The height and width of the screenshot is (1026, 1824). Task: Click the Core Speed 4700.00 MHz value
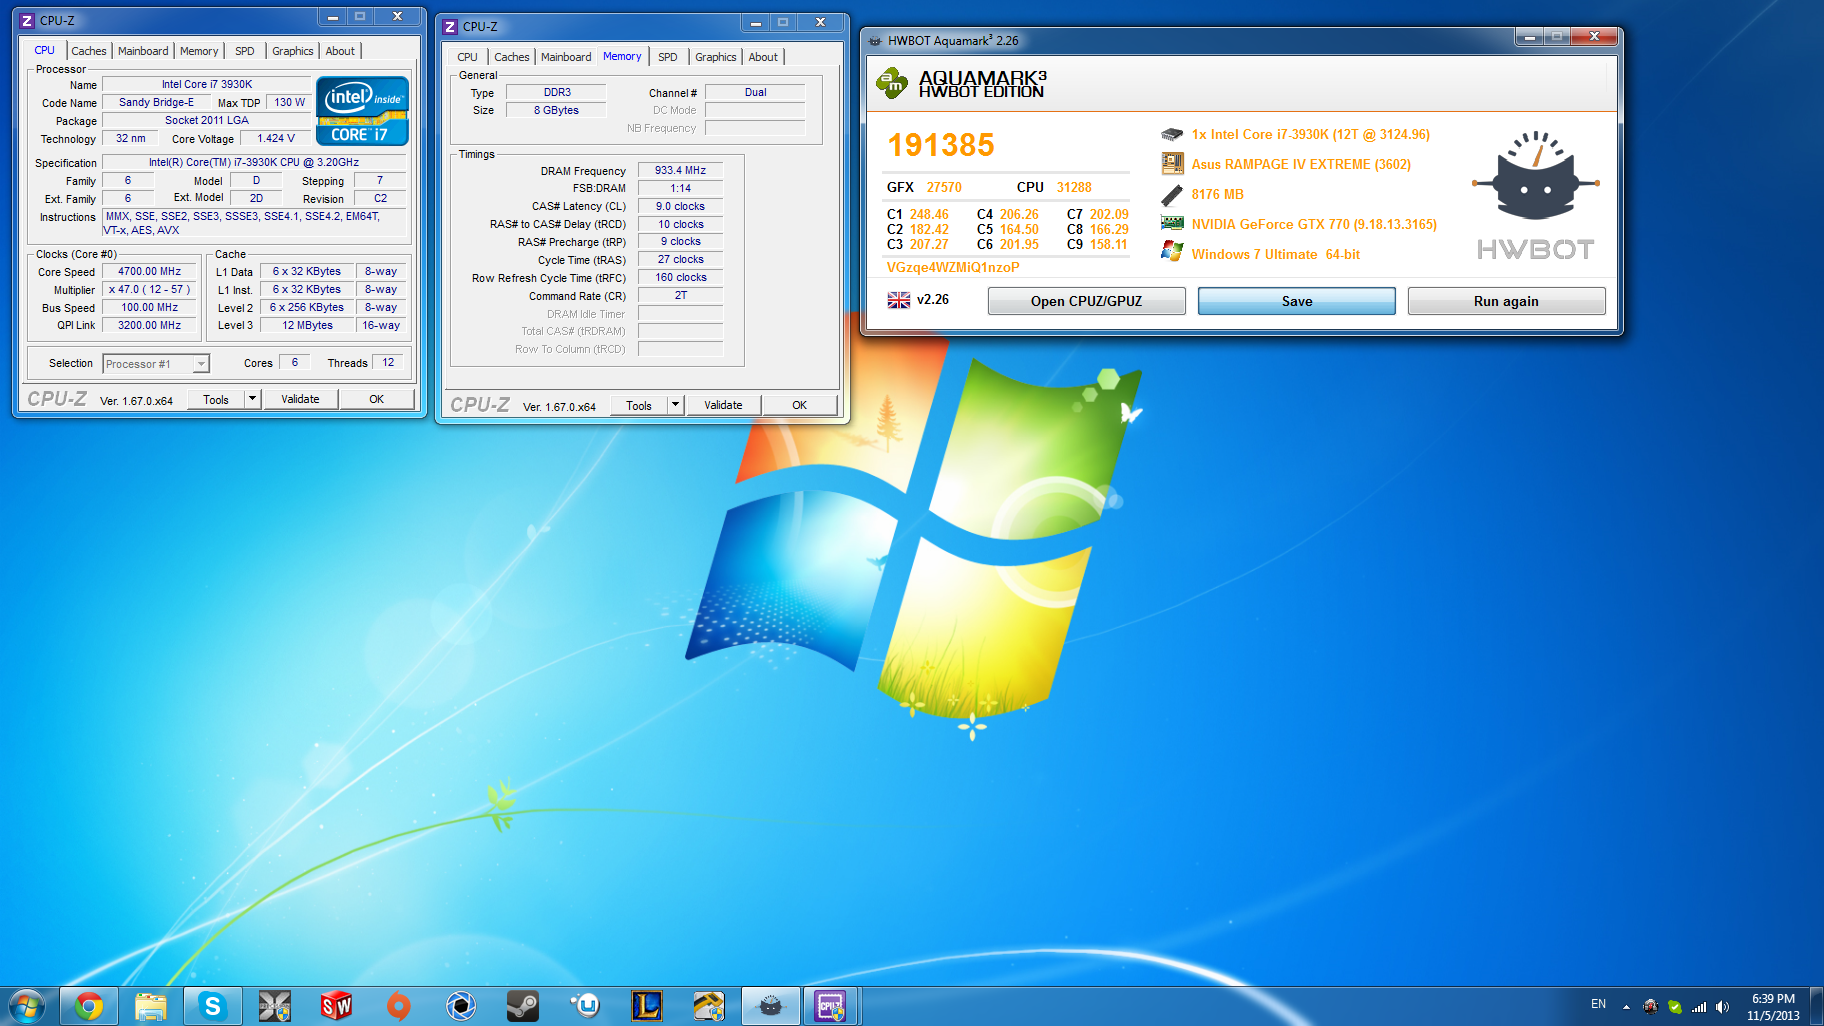(150, 271)
